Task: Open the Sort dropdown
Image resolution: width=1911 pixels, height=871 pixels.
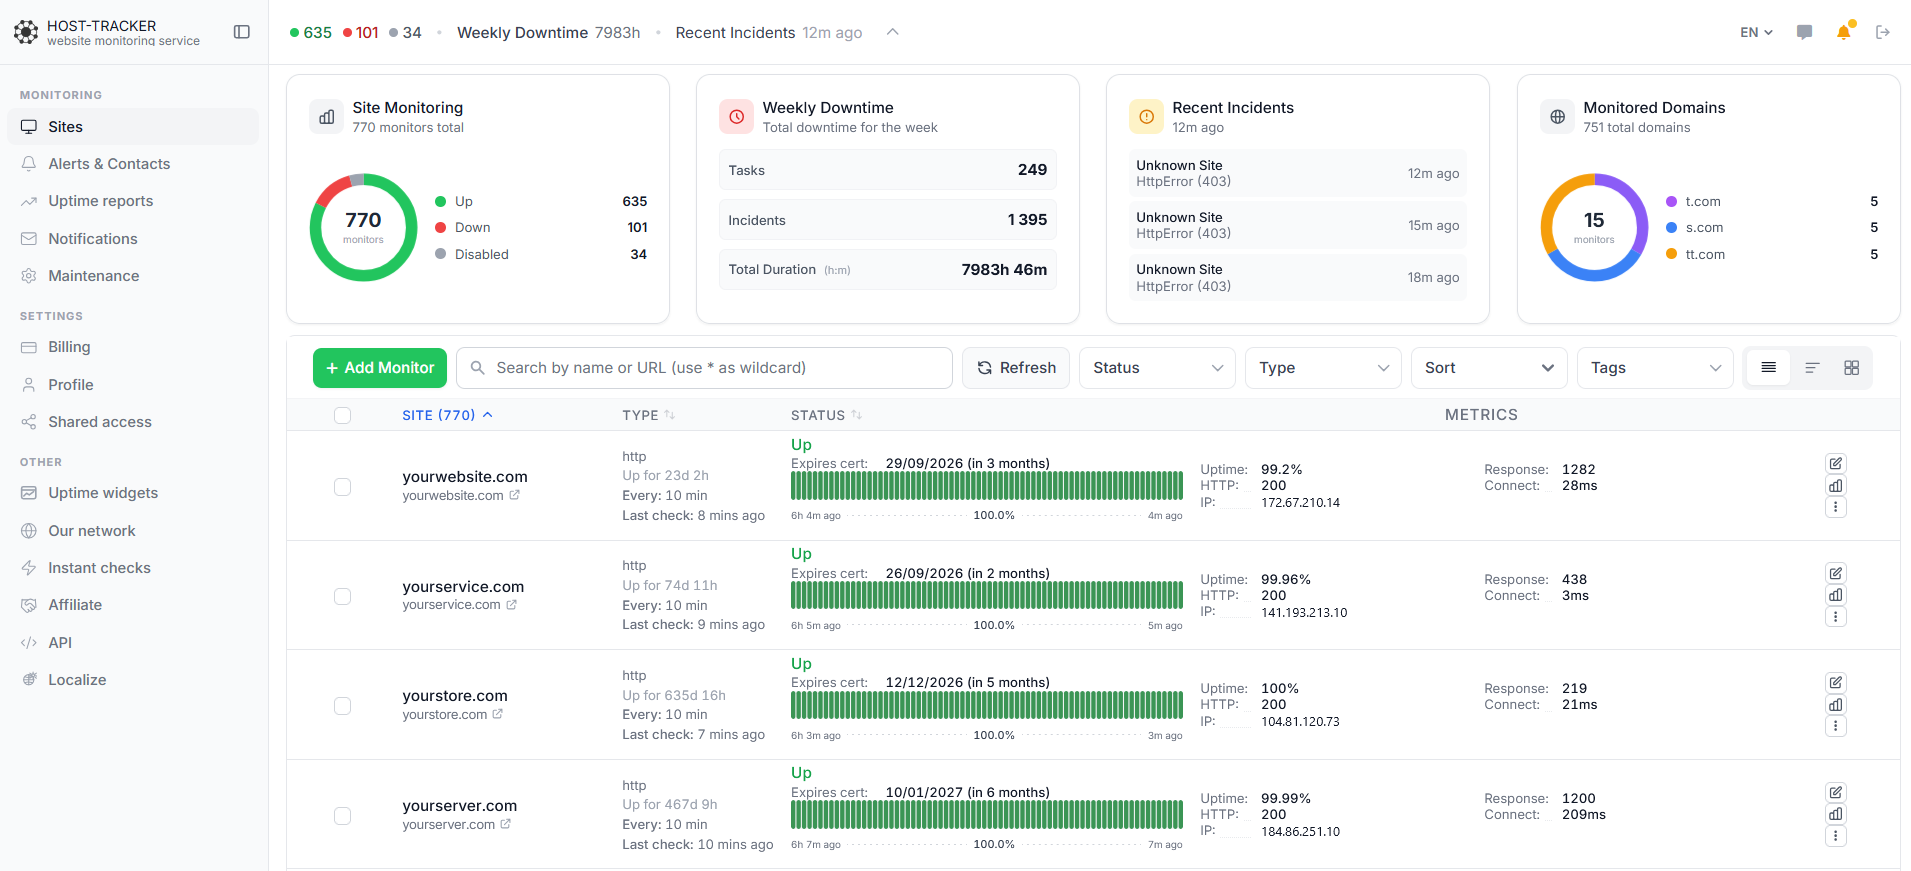Action: [1489, 368]
